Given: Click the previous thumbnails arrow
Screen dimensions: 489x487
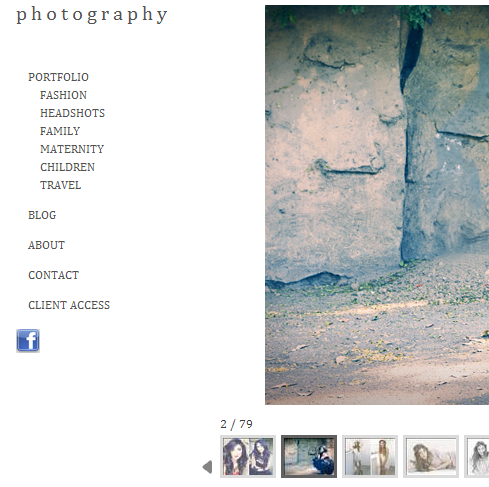Looking at the screenshot, I should (207, 467).
